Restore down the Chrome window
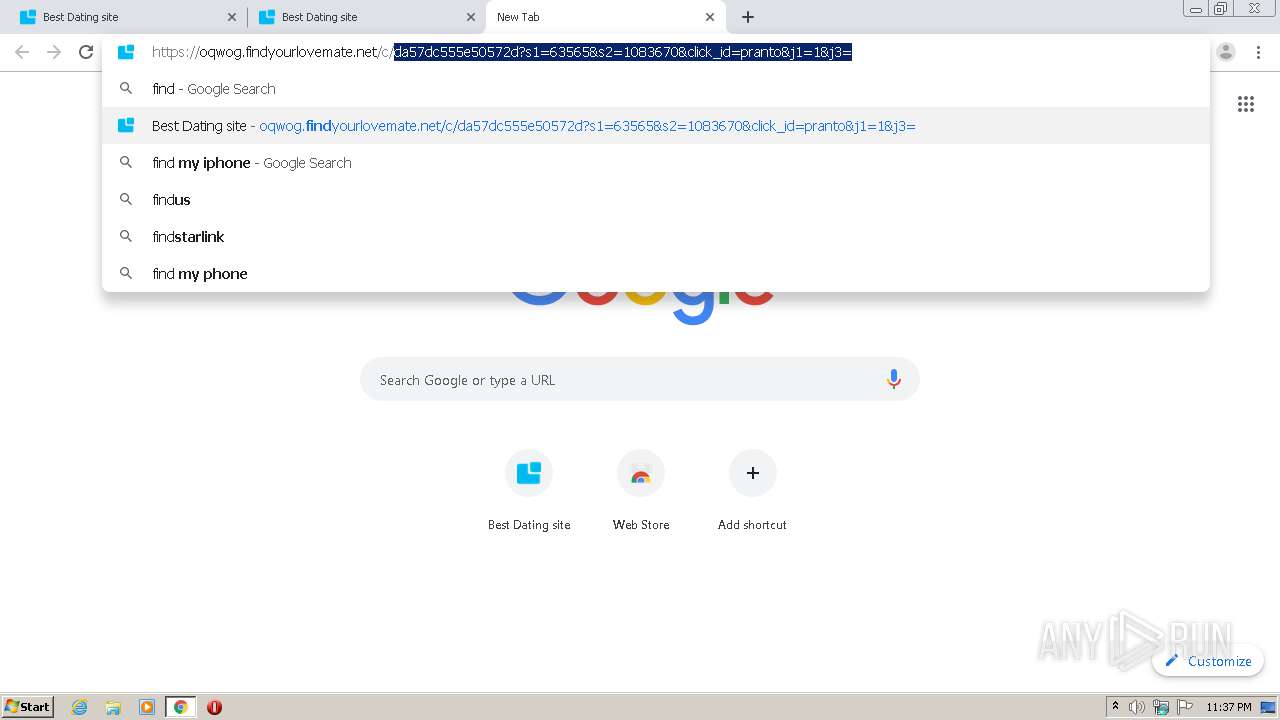Image resolution: width=1280 pixels, height=720 pixels. click(x=1221, y=8)
